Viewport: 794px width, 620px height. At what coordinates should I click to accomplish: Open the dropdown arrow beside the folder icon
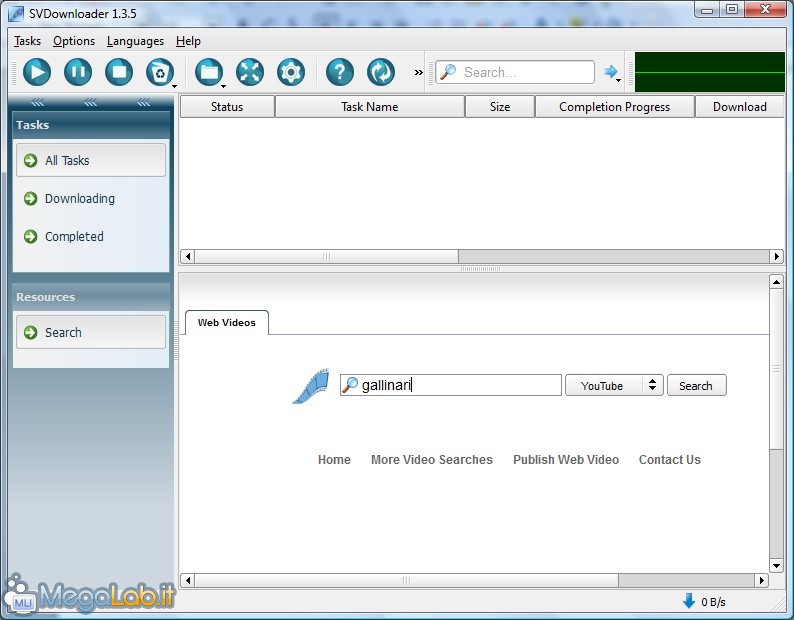[223, 86]
